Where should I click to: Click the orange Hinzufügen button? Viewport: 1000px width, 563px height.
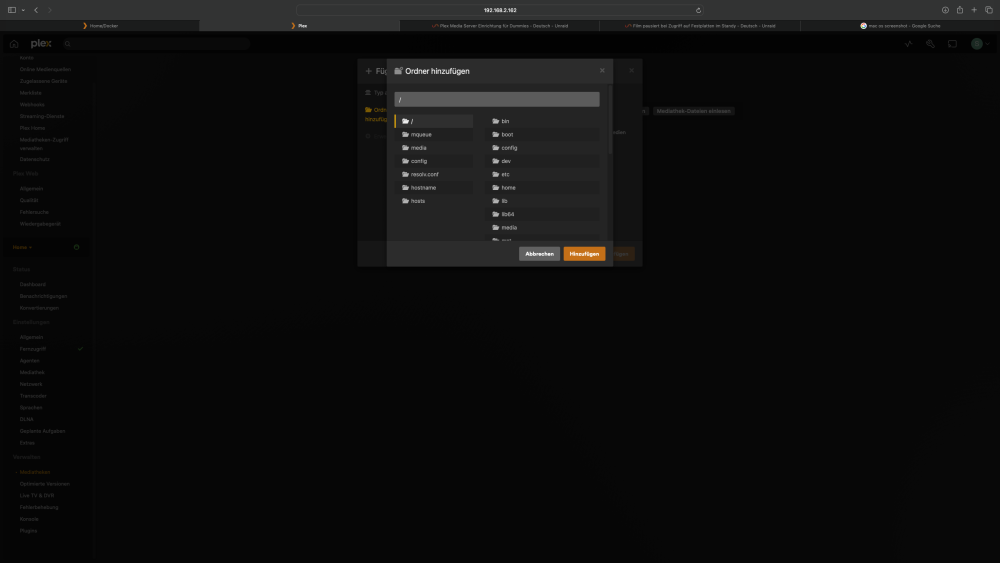tap(584, 254)
